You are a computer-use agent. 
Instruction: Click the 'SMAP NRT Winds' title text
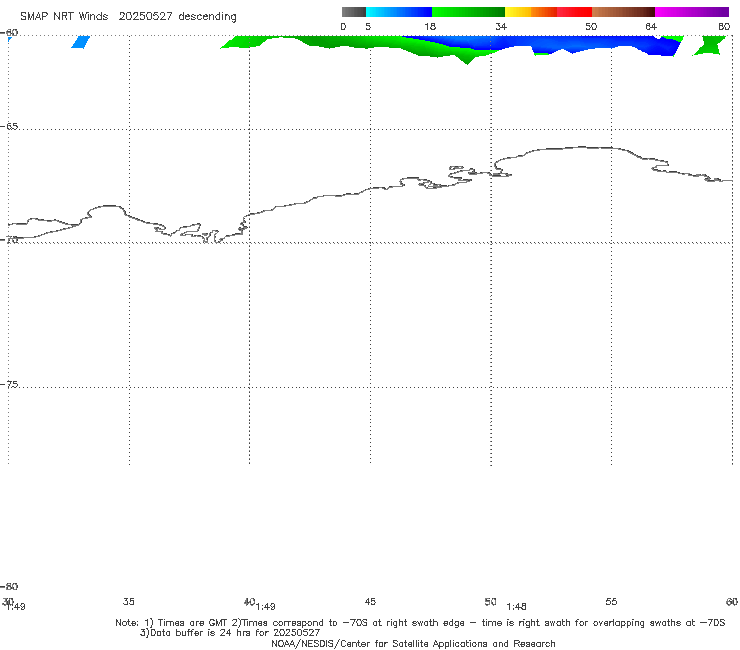click(x=64, y=16)
